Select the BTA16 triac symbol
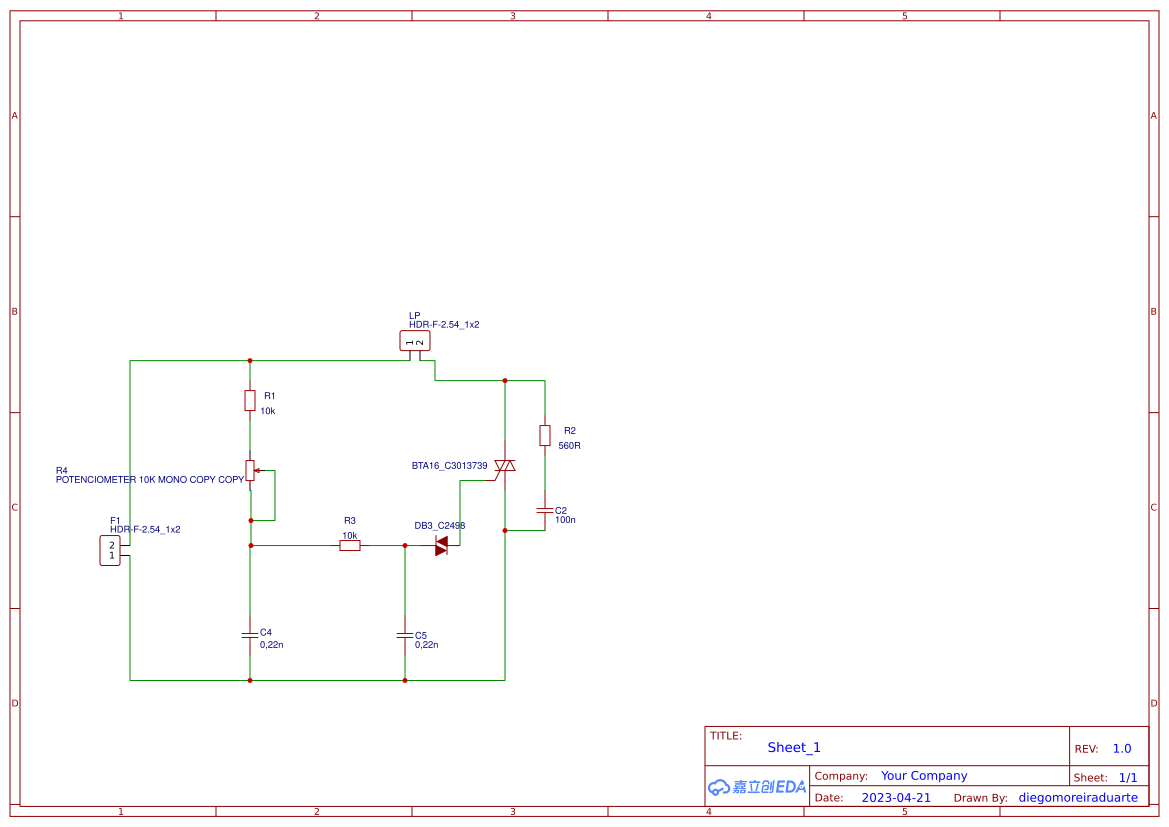This screenshot has height=827, width=1169. [x=505, y=465]
